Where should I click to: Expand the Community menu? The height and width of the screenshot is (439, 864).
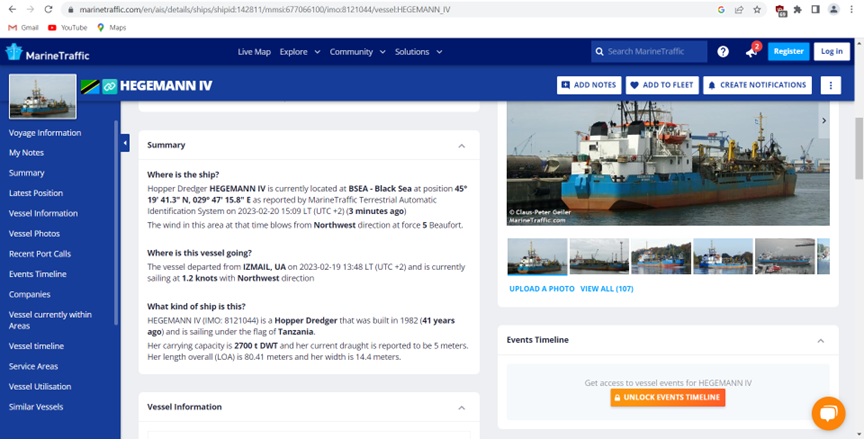click(x=358, y=52)
